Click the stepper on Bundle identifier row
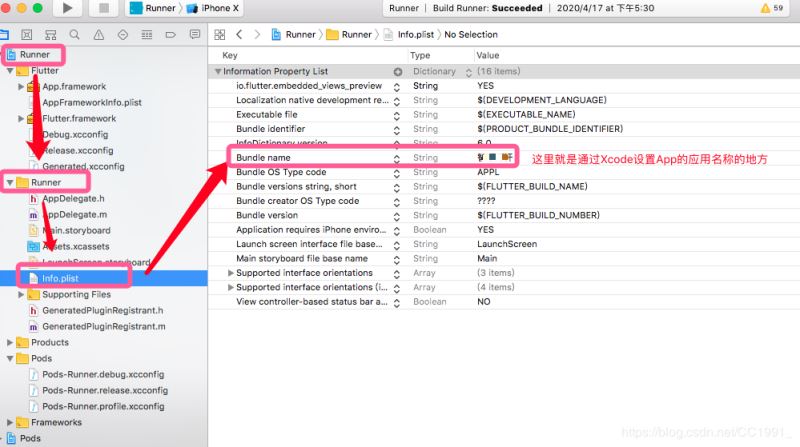The width and height of the screenshot is (800, 447). [398, 129]
